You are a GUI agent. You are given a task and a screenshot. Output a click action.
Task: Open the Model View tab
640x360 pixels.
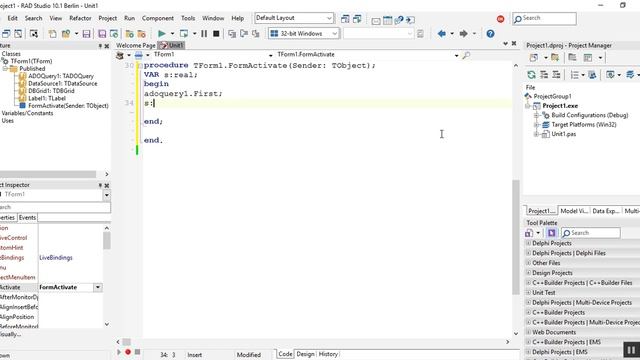(x=574, y=211)
